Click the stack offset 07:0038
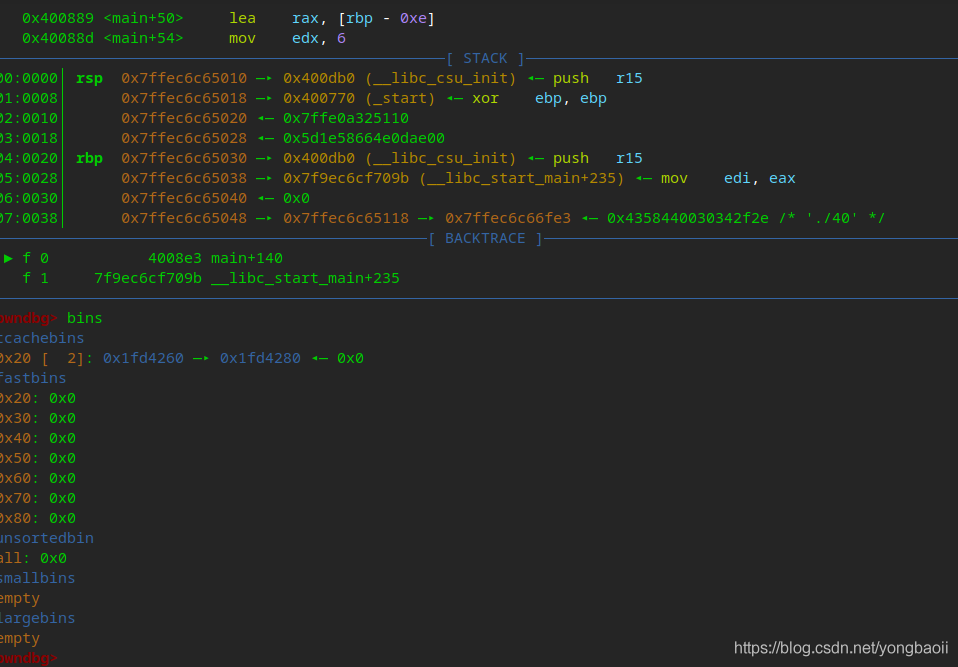958x667 pixels. (x=29, y=219)
